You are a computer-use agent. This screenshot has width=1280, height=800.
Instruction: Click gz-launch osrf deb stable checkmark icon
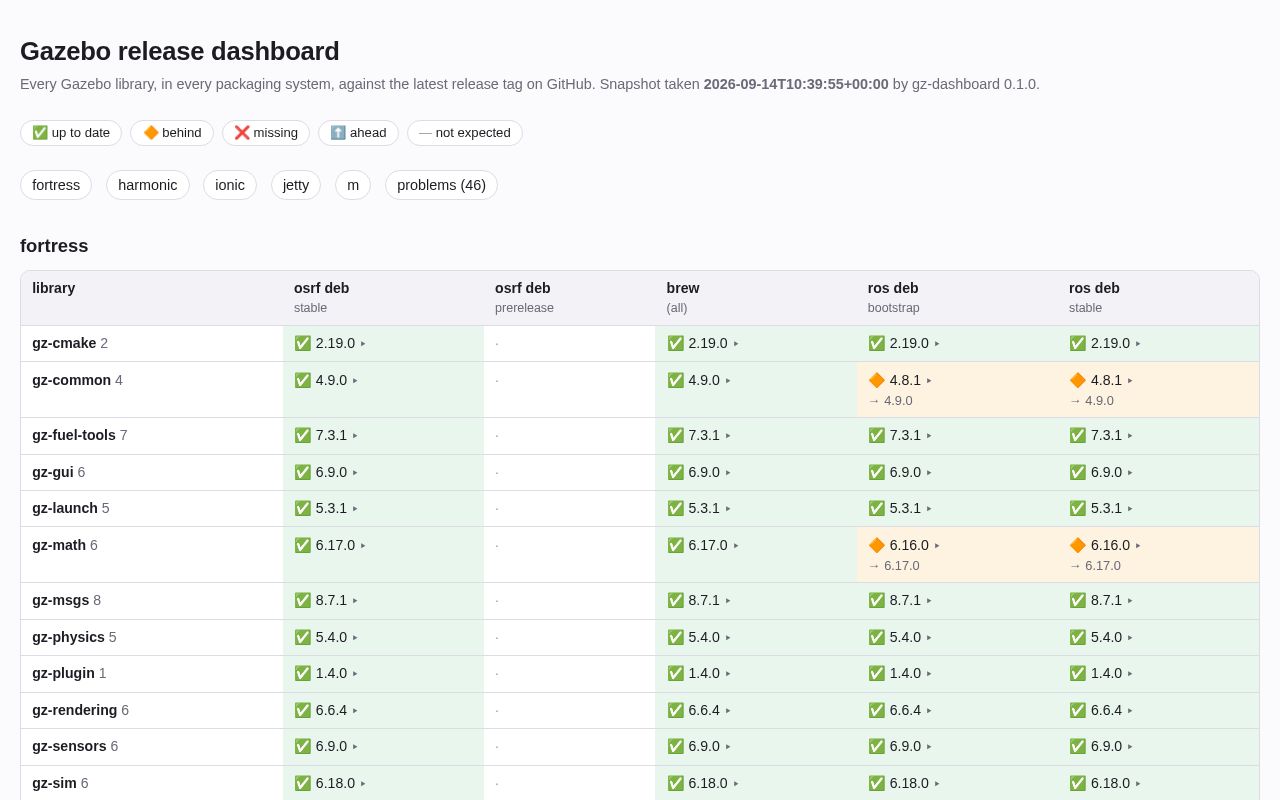click(x=302, y=508)
